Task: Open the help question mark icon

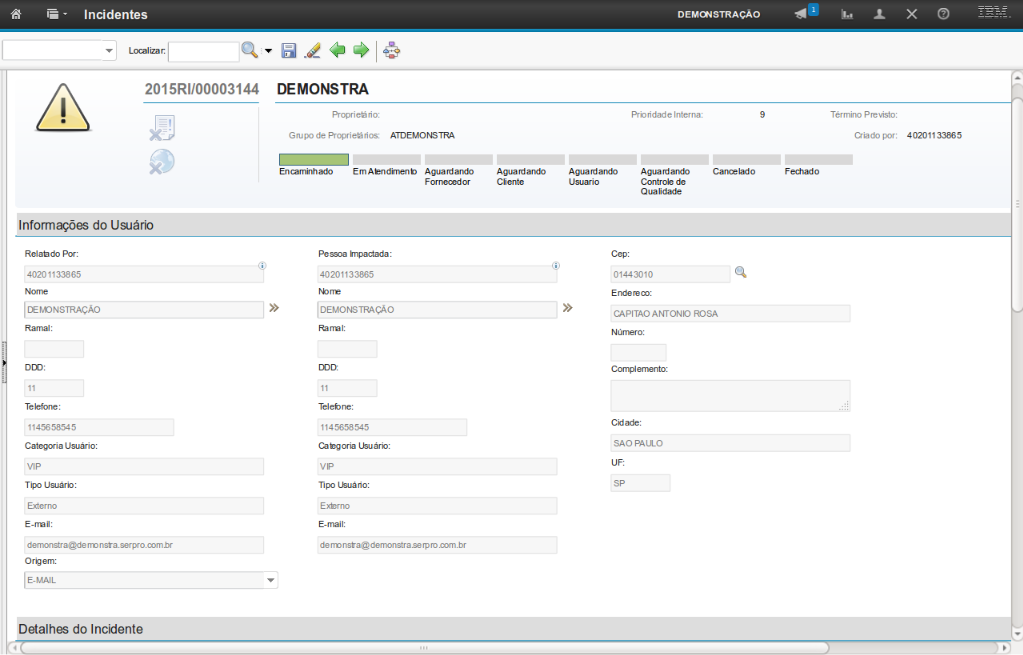Action: (943, 15)
